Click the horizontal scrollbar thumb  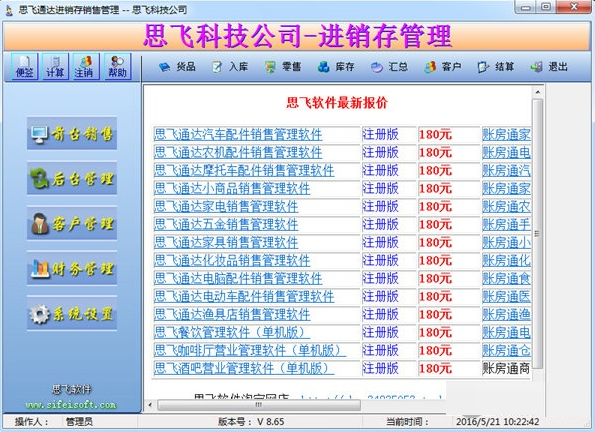tap(259, 405)
